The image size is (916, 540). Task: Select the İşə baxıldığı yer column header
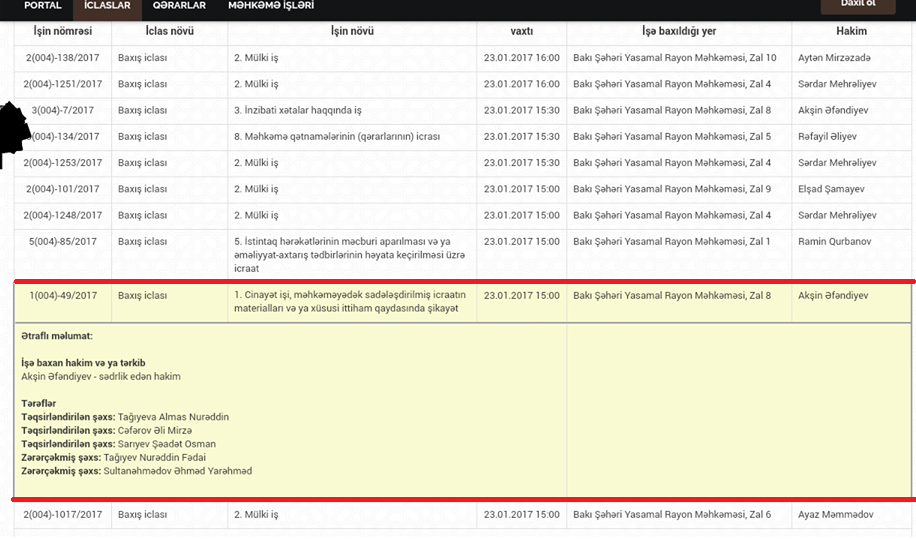679,31
